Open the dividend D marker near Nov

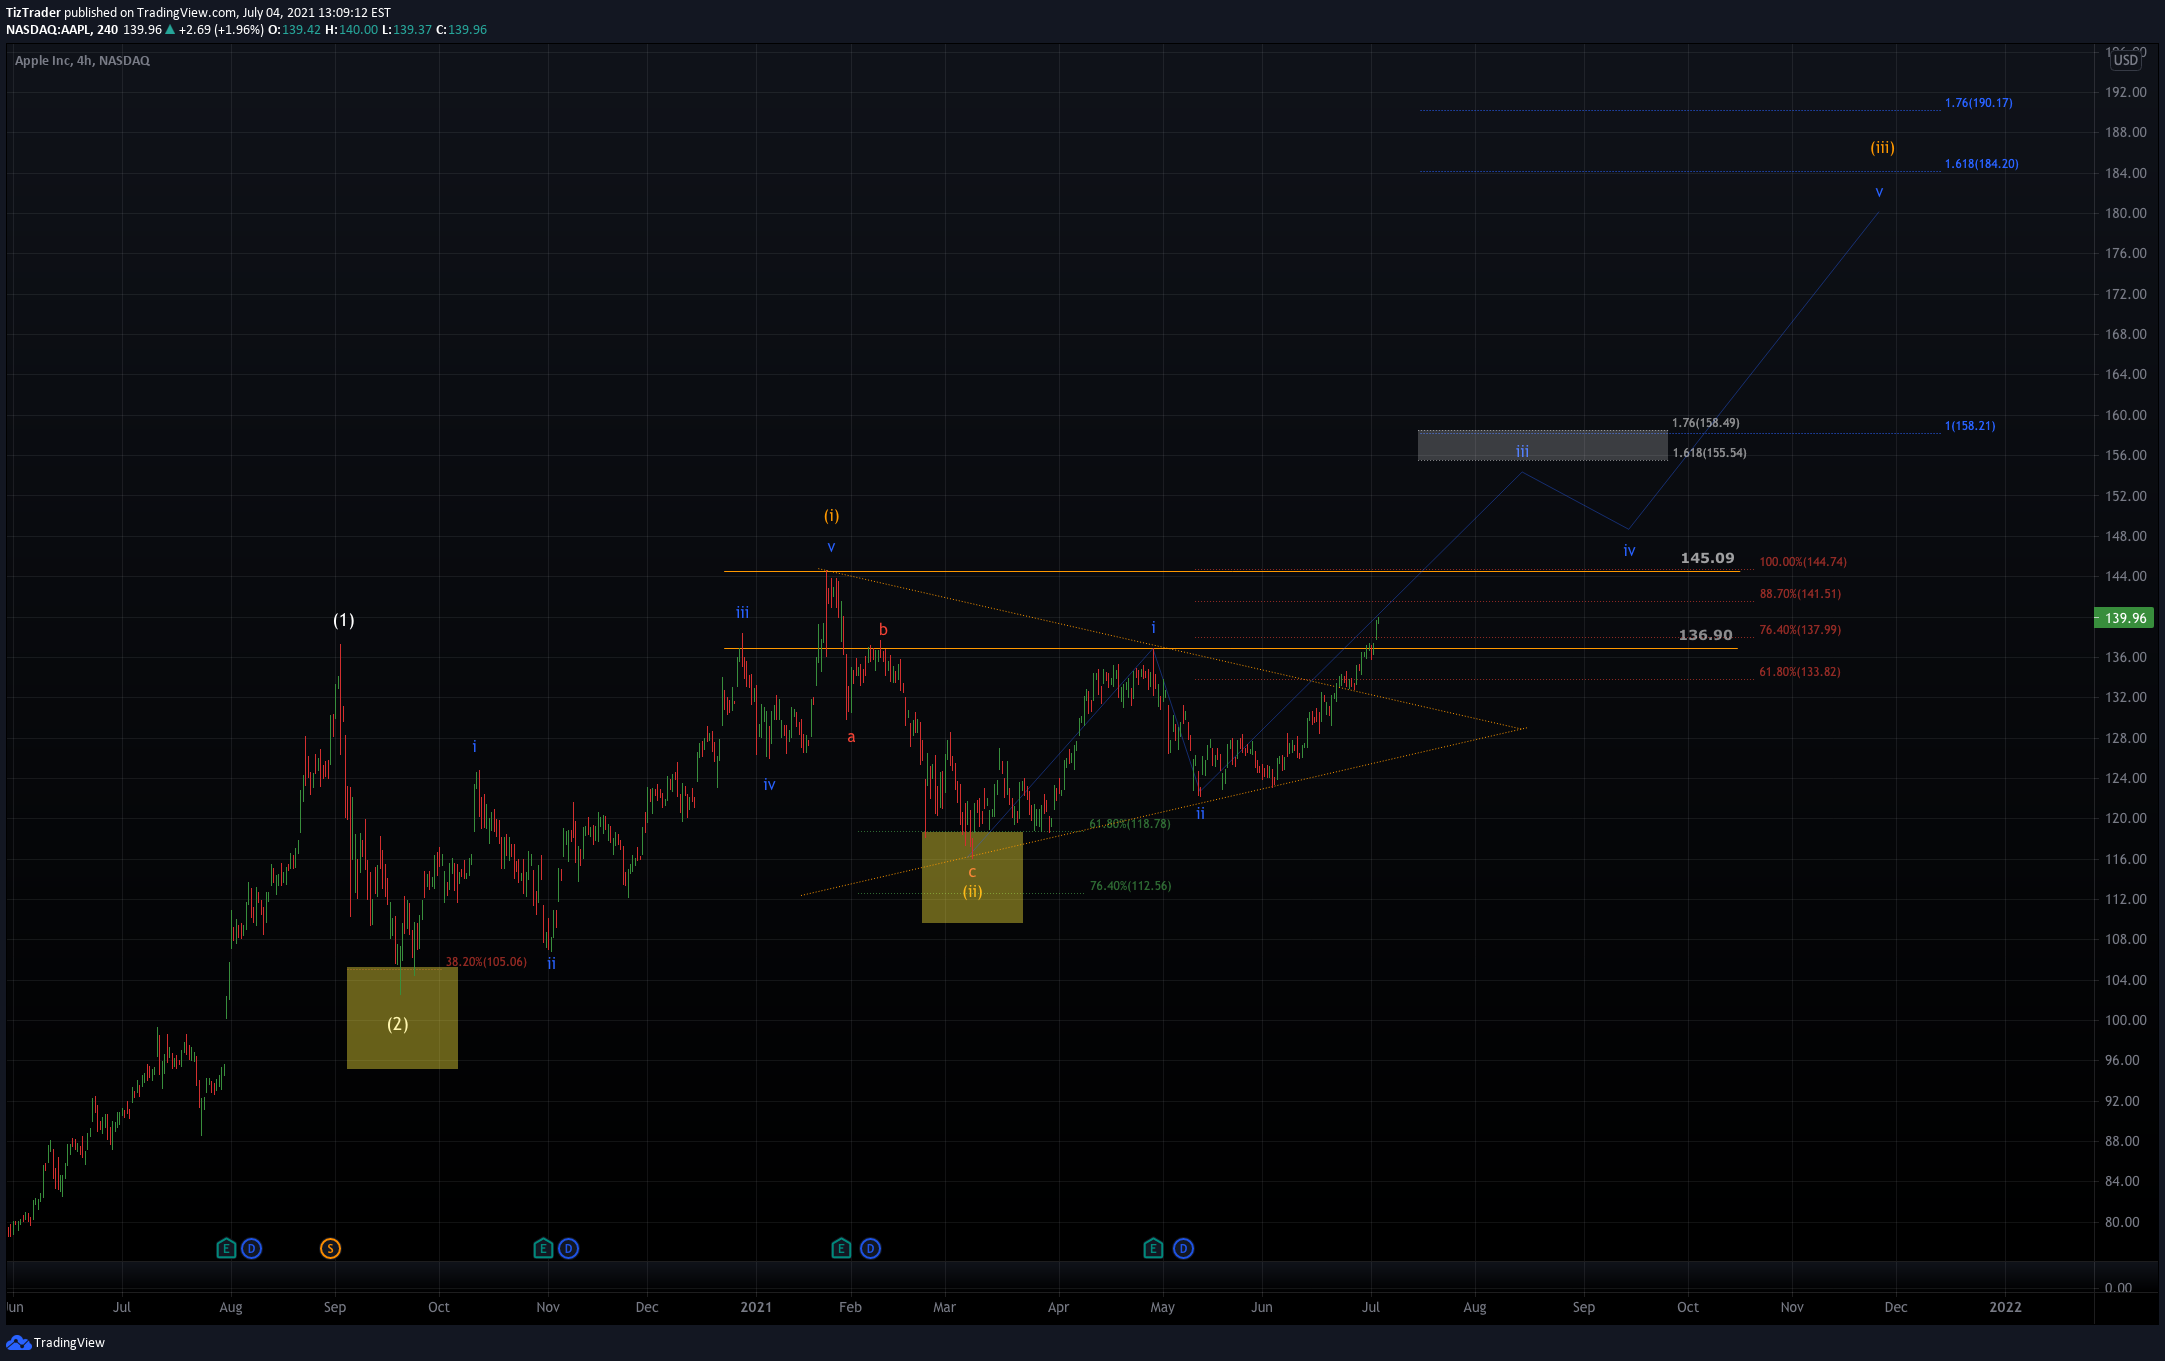pyautogui.click(x=569, y=1248)
